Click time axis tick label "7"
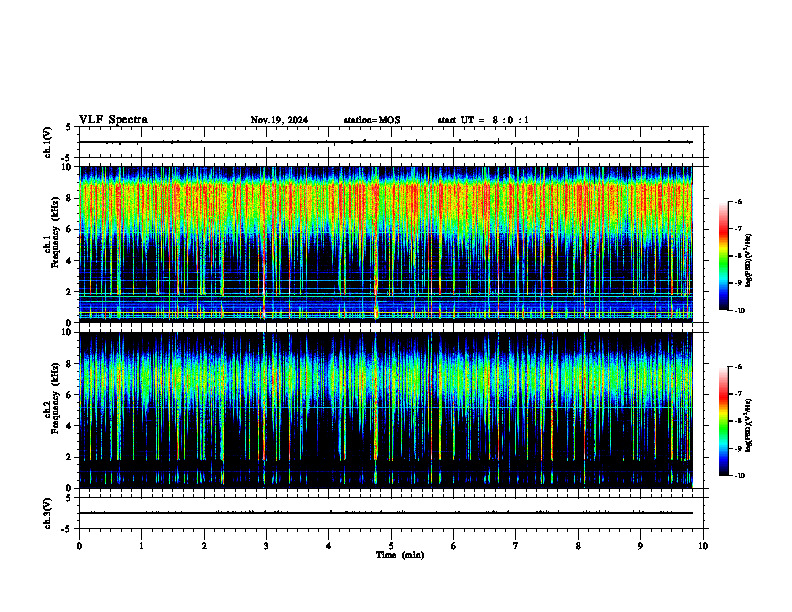Viewport: 792px width, 612px height. [516, 546]
